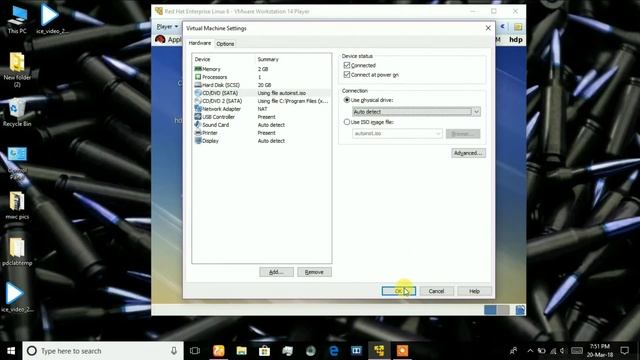Click the Add... button
The width and height of the screenshot is (640, 360).
[276, 272]
